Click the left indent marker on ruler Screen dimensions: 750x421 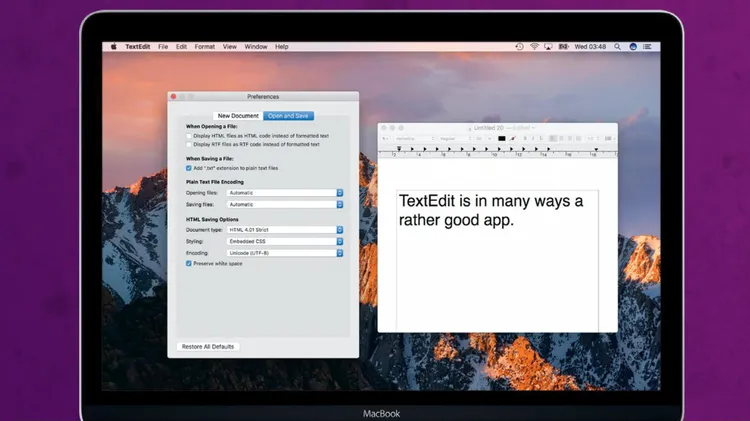click(x=399, y=150)
